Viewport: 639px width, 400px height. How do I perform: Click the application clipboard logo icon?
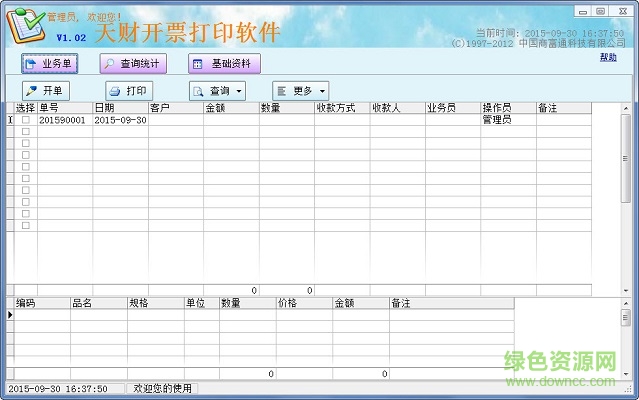pyautogui.click(x=25, y=25)
